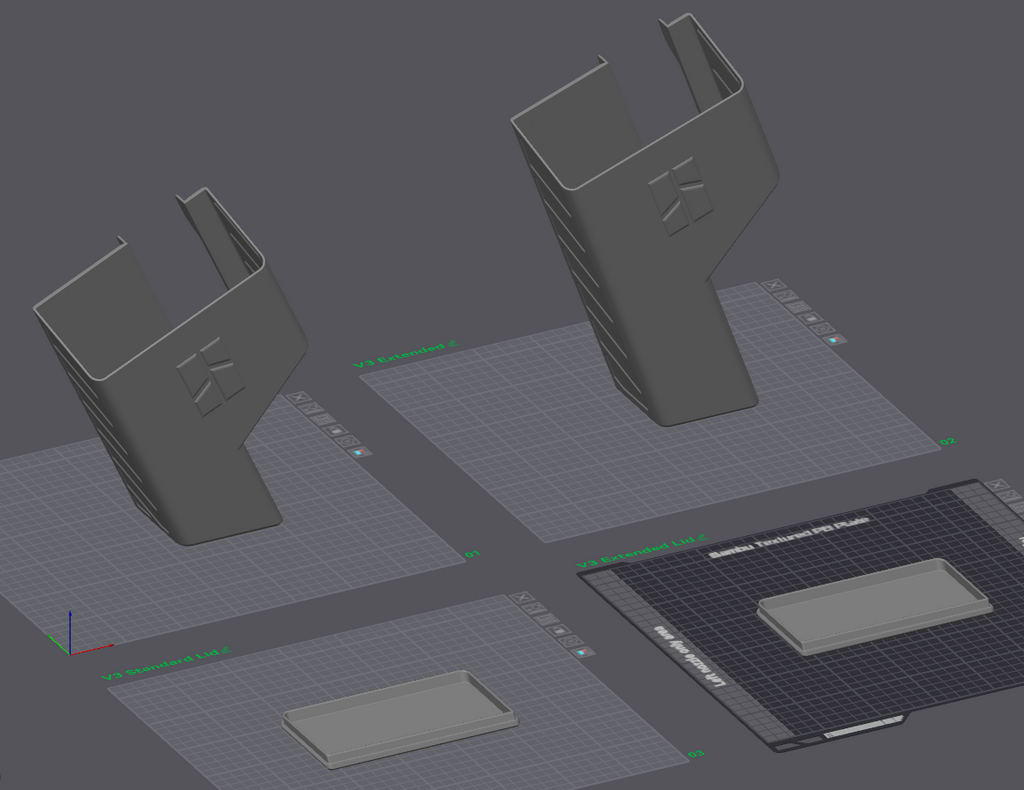This screenshot has width=1024, height=790.
Task: Open filament color icon on plate 01
Action: point(360,452)
